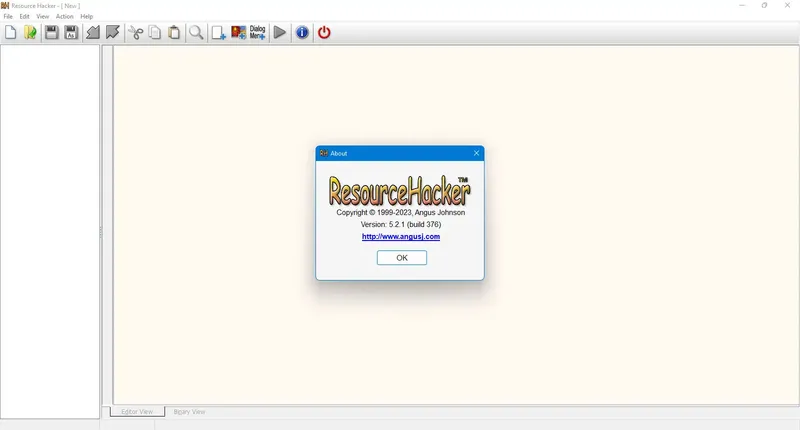Click the grey up-arrow toolbar icon next to Save As
Image resolution: width=800 pixels, height=430 pixels.
[93, 33]
